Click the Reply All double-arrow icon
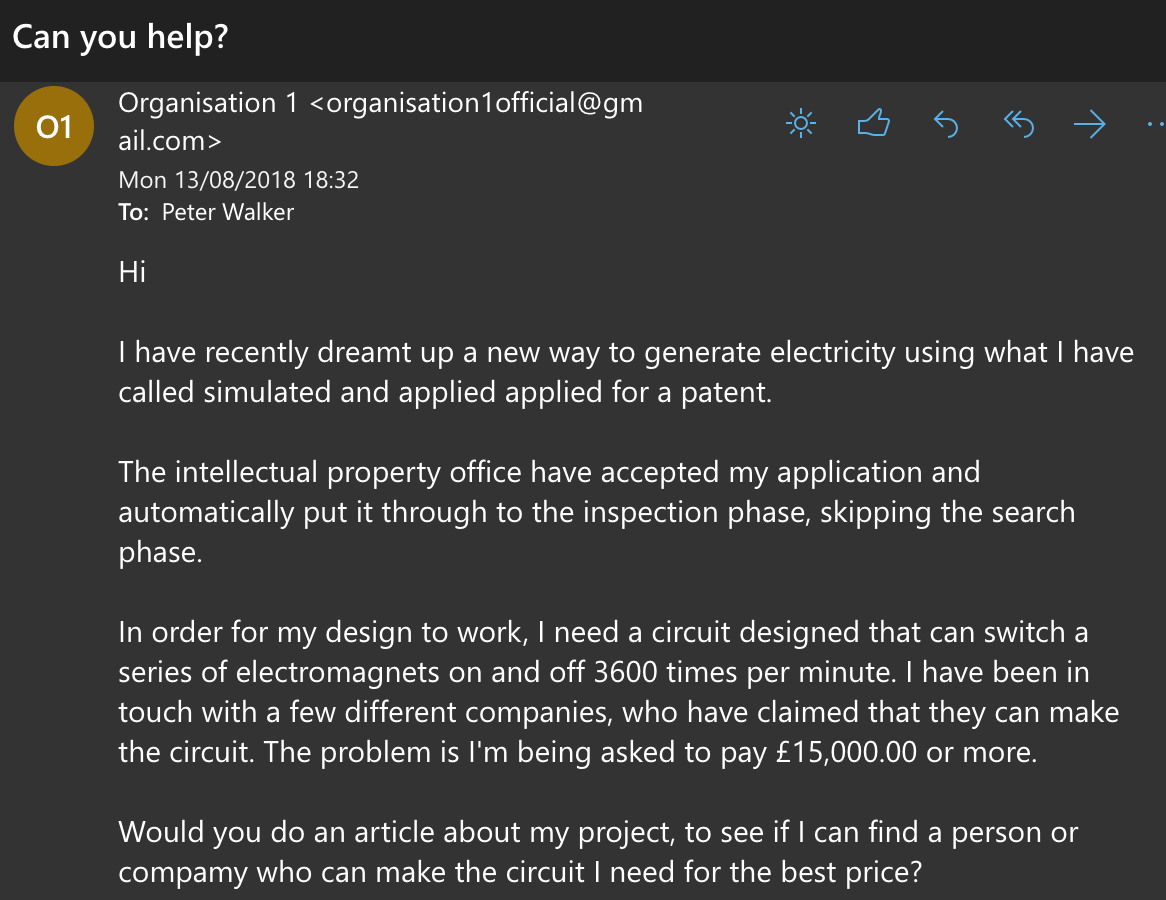The height and width of the screenshot is (900, 1166). point(1017,124)
